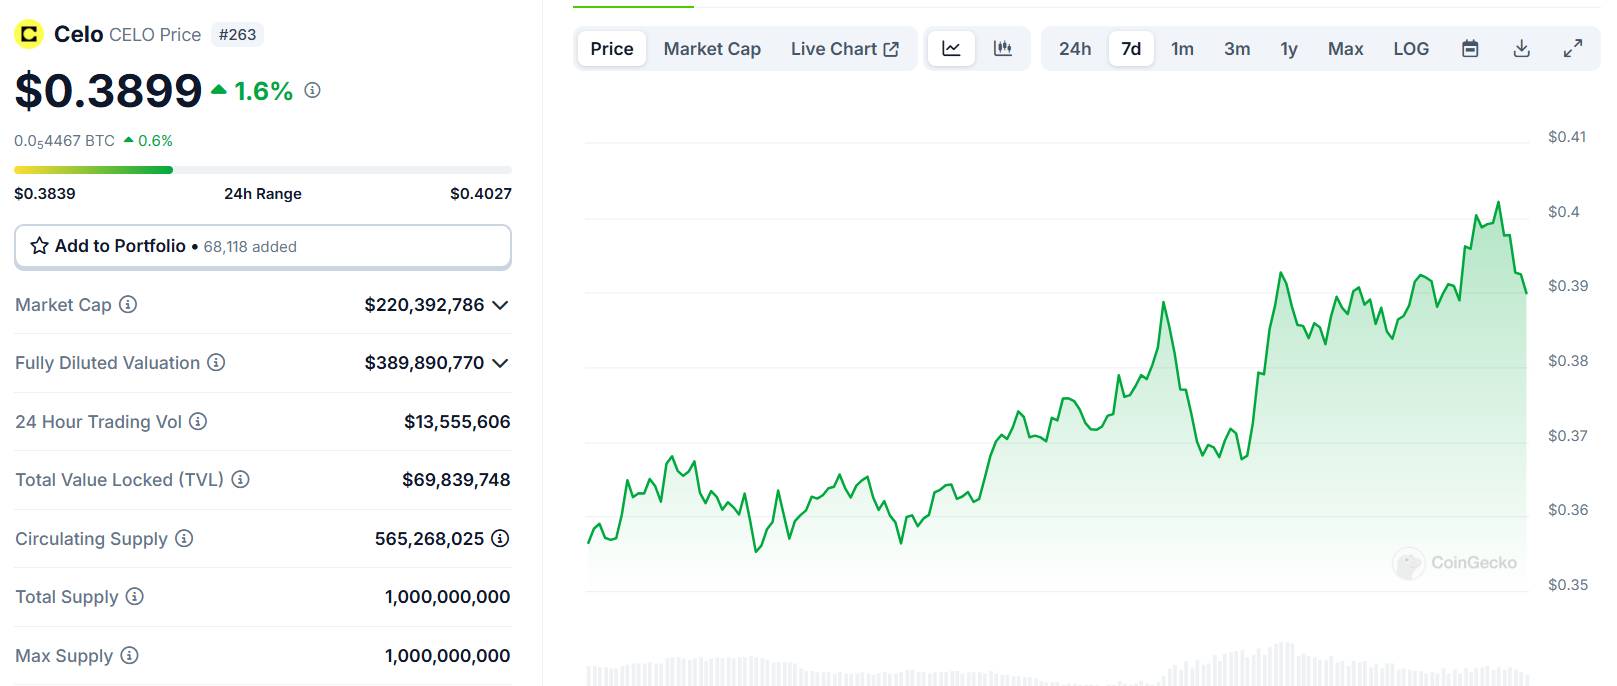
Task: Click the $0.35 axis label
Action: [x=1567, y=585]
